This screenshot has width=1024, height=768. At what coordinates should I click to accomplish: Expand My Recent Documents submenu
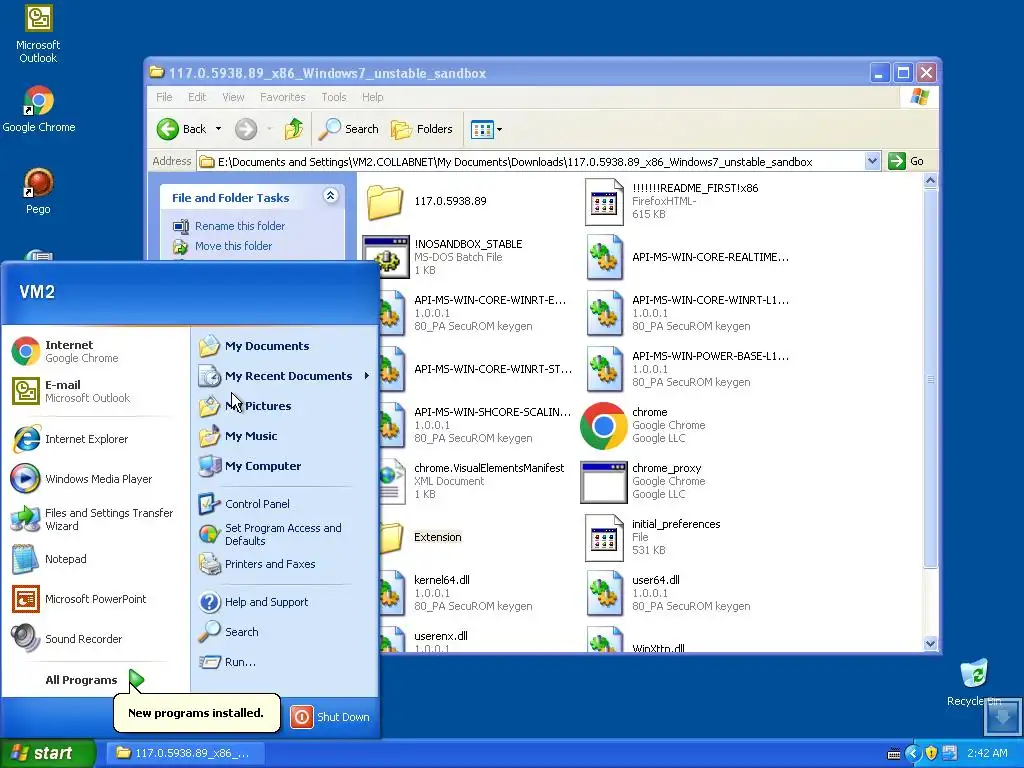(285, 376)
